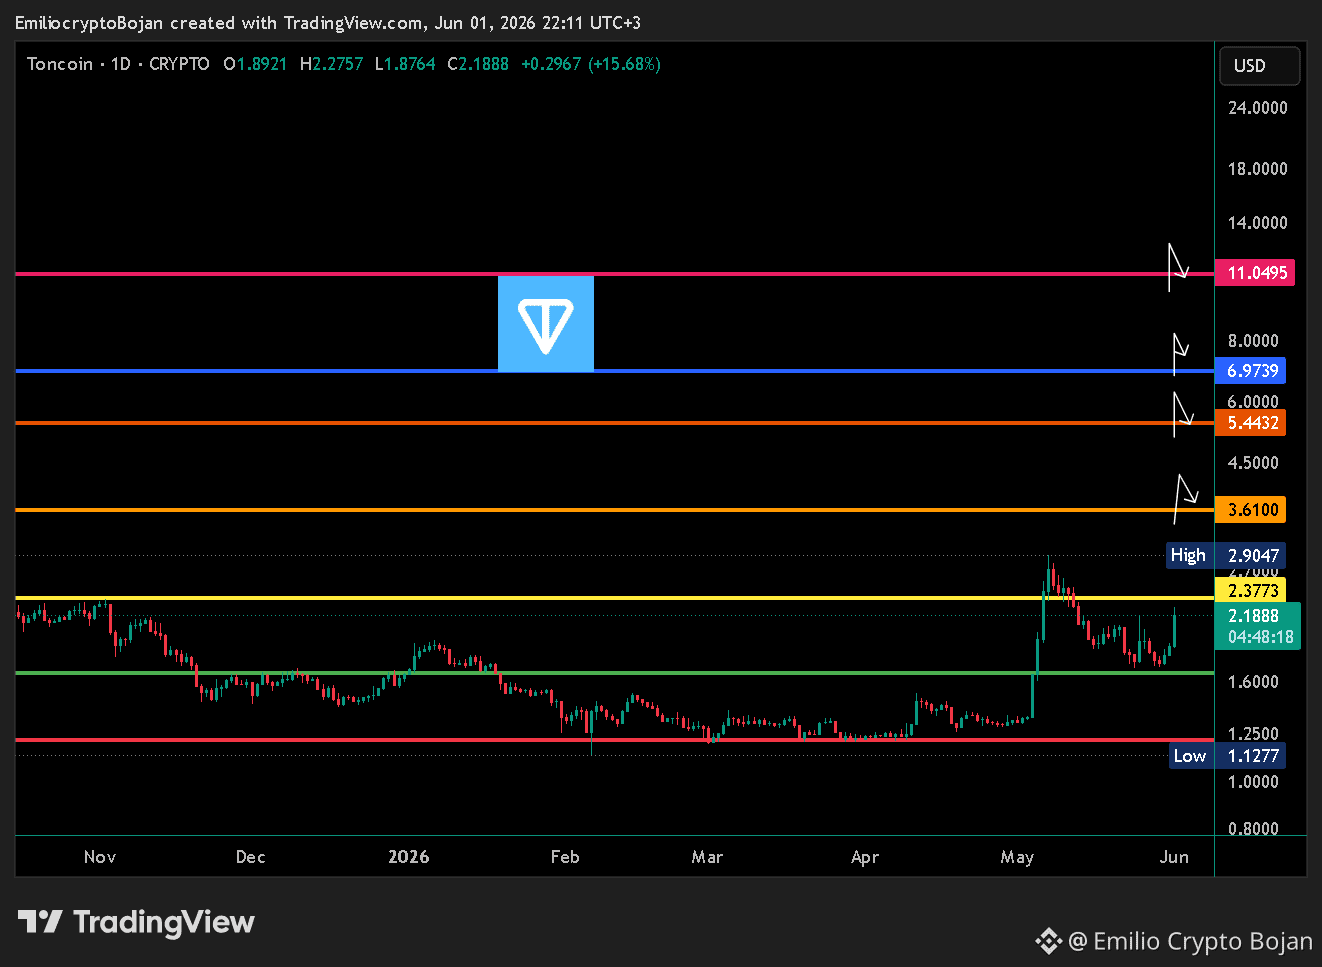
Task: Select the yellow 2.3773 price label
Action: coord(1250,591)
